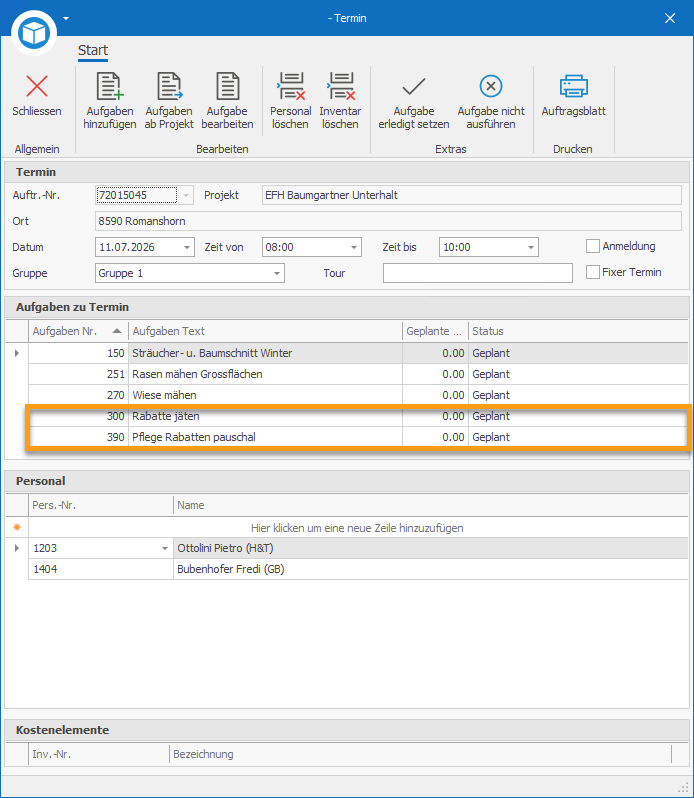Click row indicator arrow for task 150
Screen dimensions: 694x798
pyautogui.click(x=17, y=353)
